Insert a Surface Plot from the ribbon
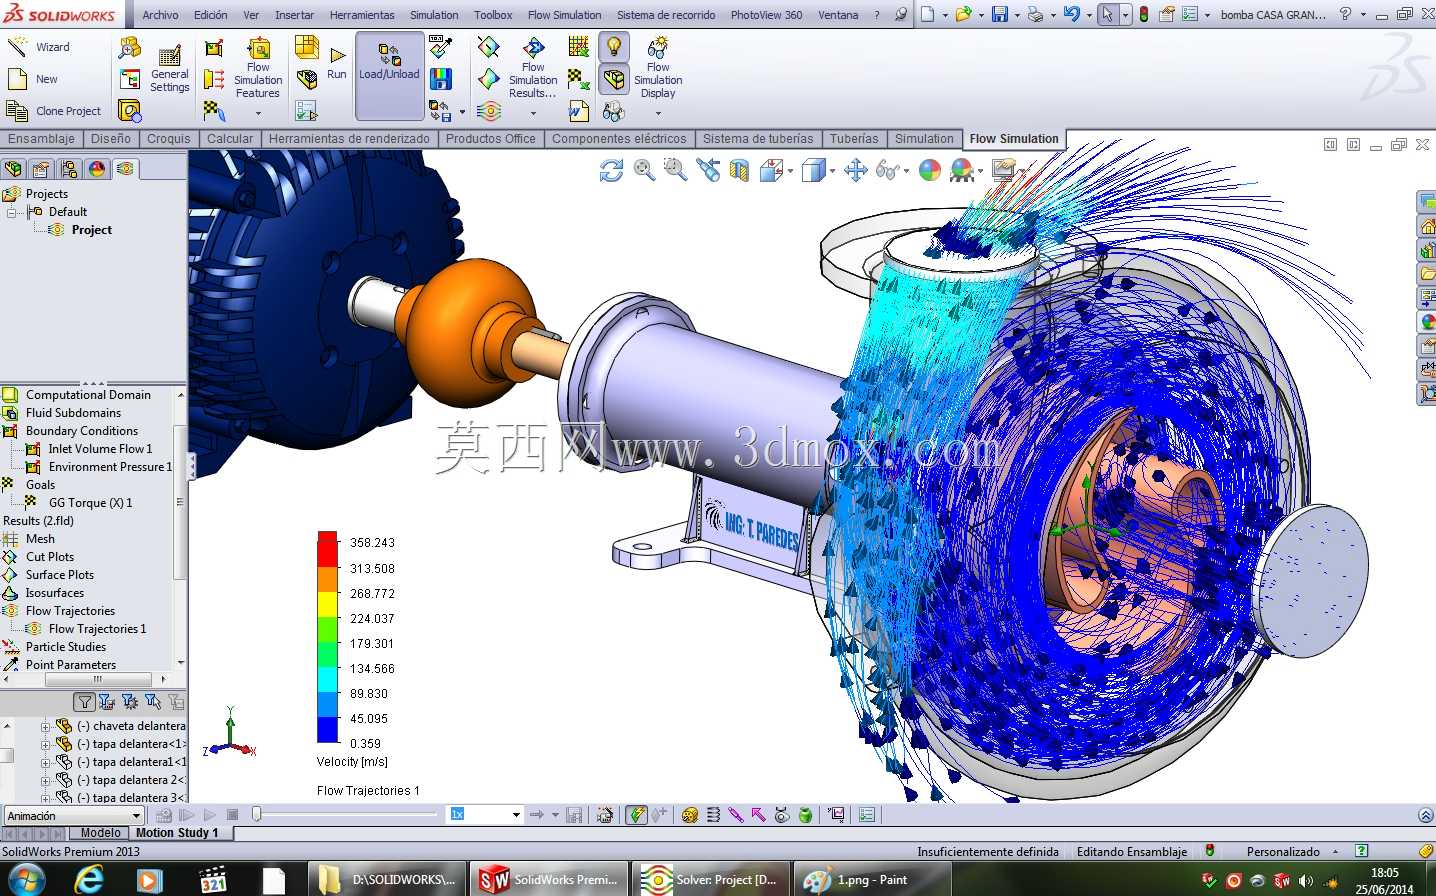Viewport: 1436px width, 896px height. click(488, 79)
